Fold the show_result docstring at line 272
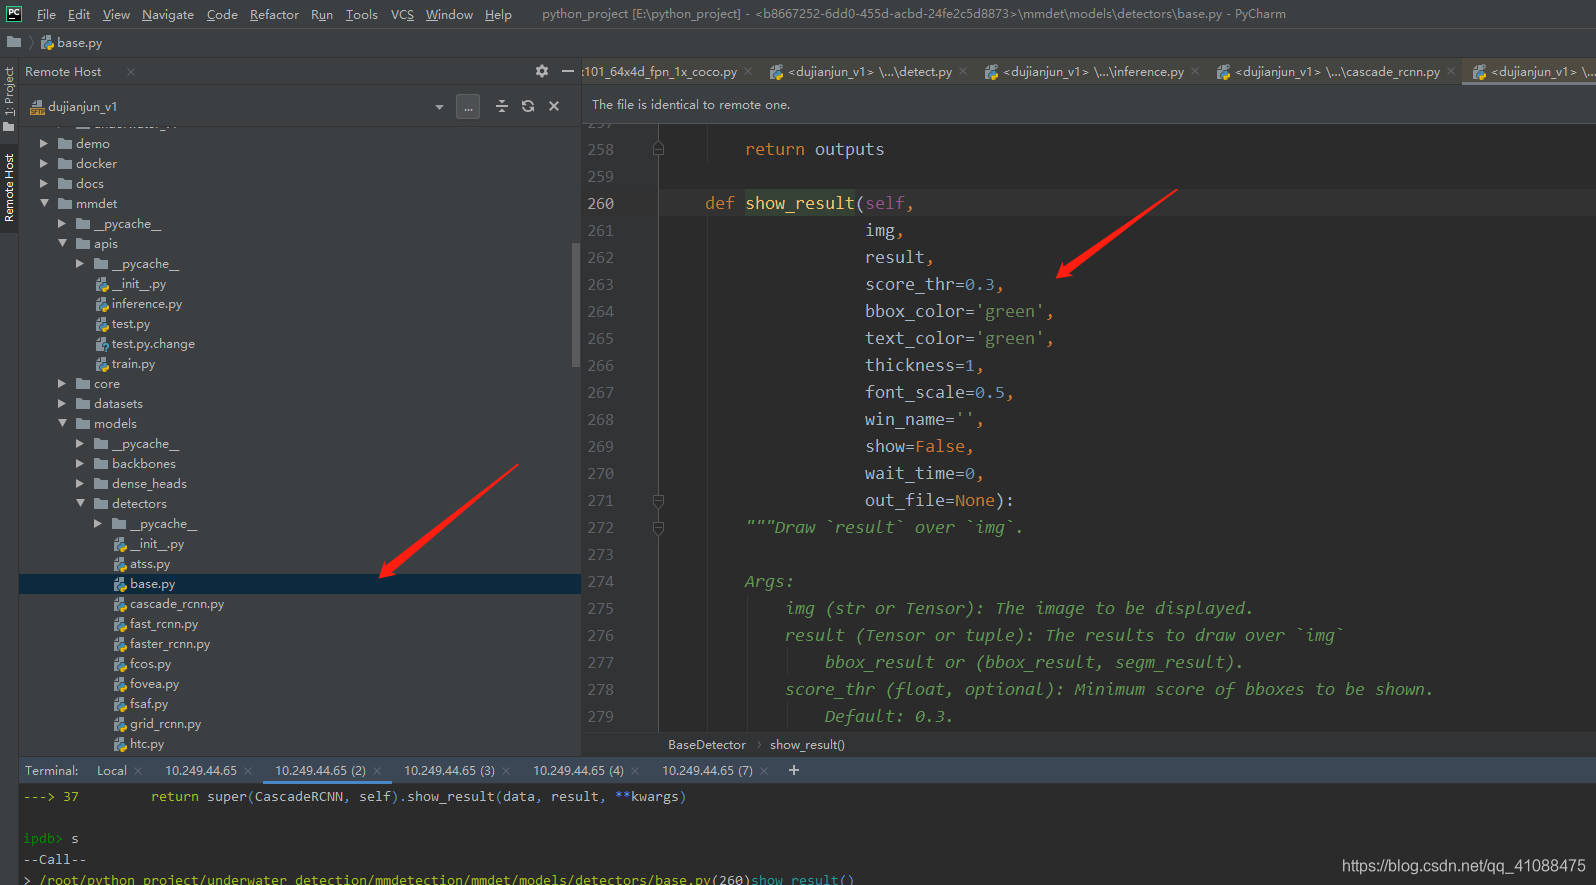Viewport: 1596px width, 885px height. pos(658,527)
